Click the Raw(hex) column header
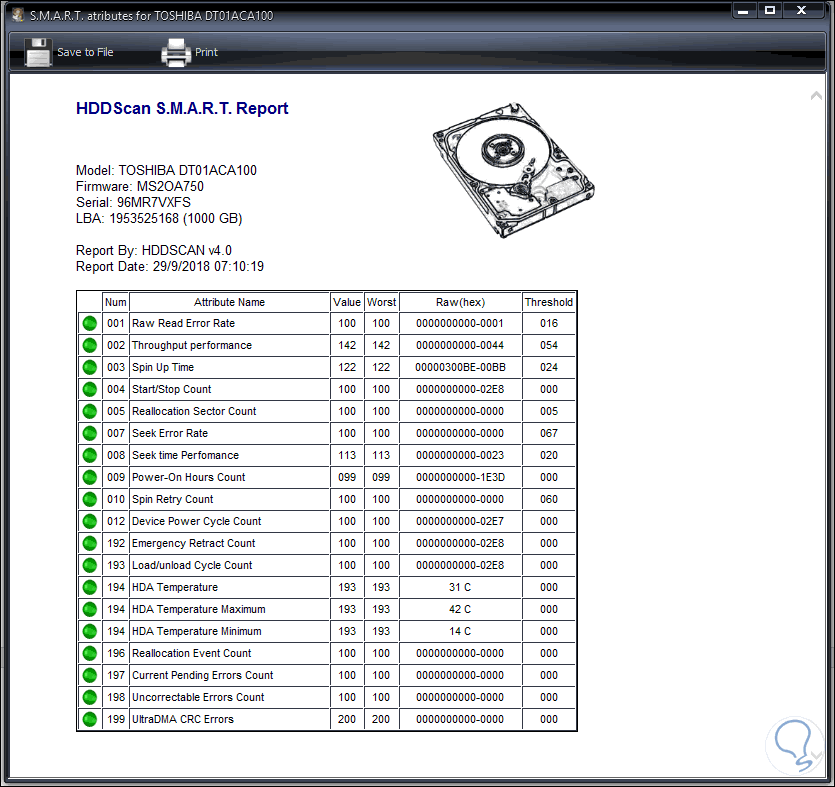This screenshot has height=787, width=835. coord(460,302)
